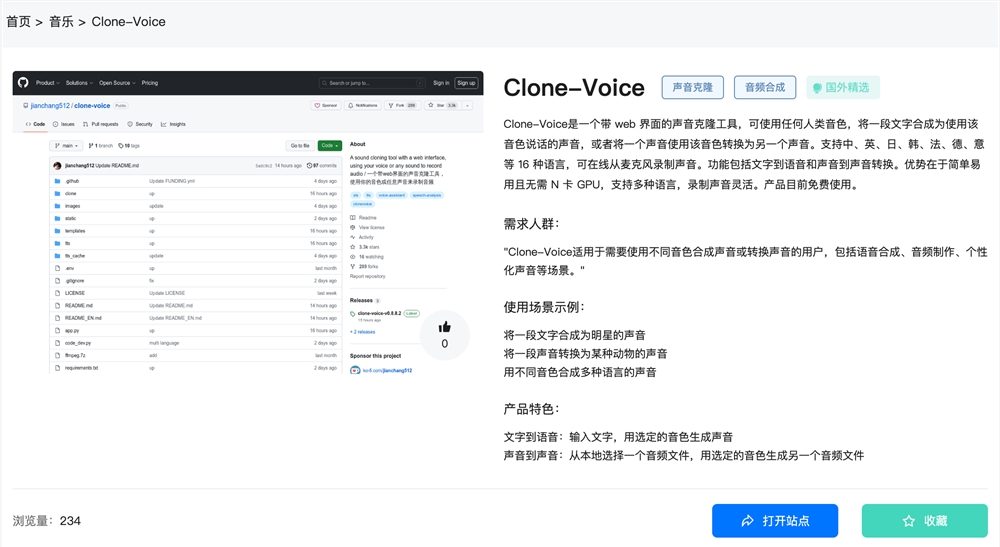Open the clone-voice repository link
This screenshot has width=1000, height=547.
(x=92, y=106)
